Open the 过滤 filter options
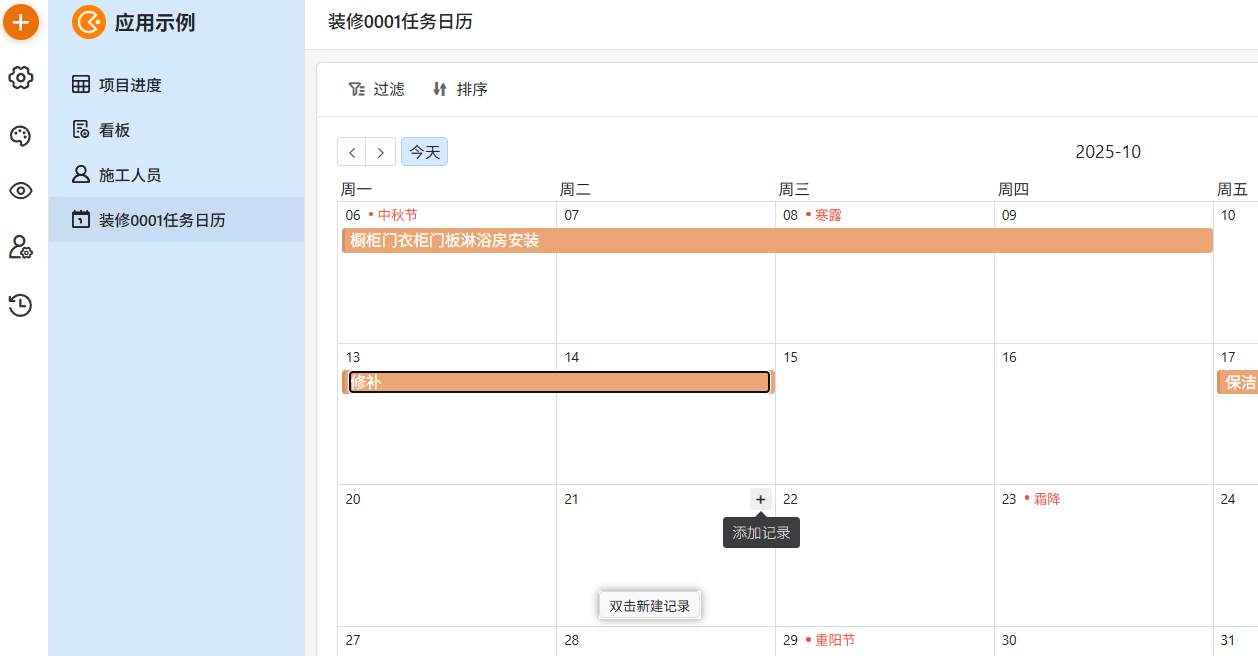Screen dimensions: 1258x656 377,89
